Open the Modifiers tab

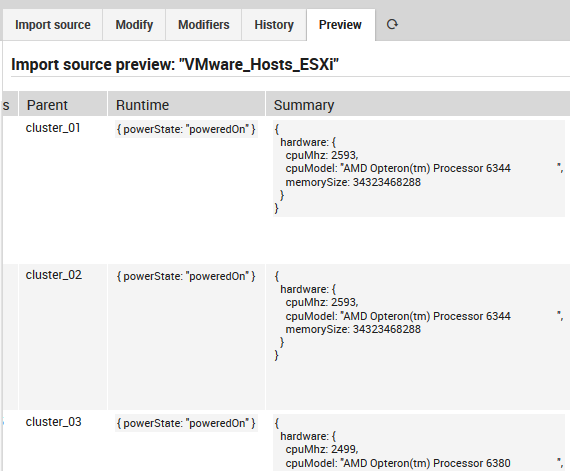(204, 25)
